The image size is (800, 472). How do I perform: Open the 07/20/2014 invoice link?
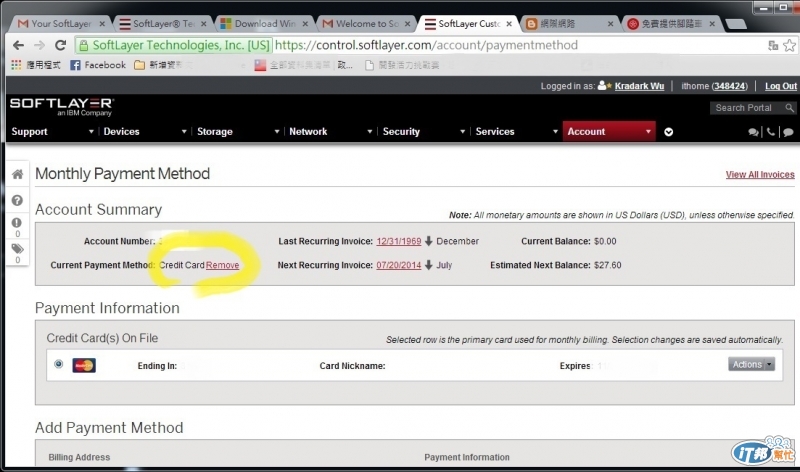[x=398, y=265]
